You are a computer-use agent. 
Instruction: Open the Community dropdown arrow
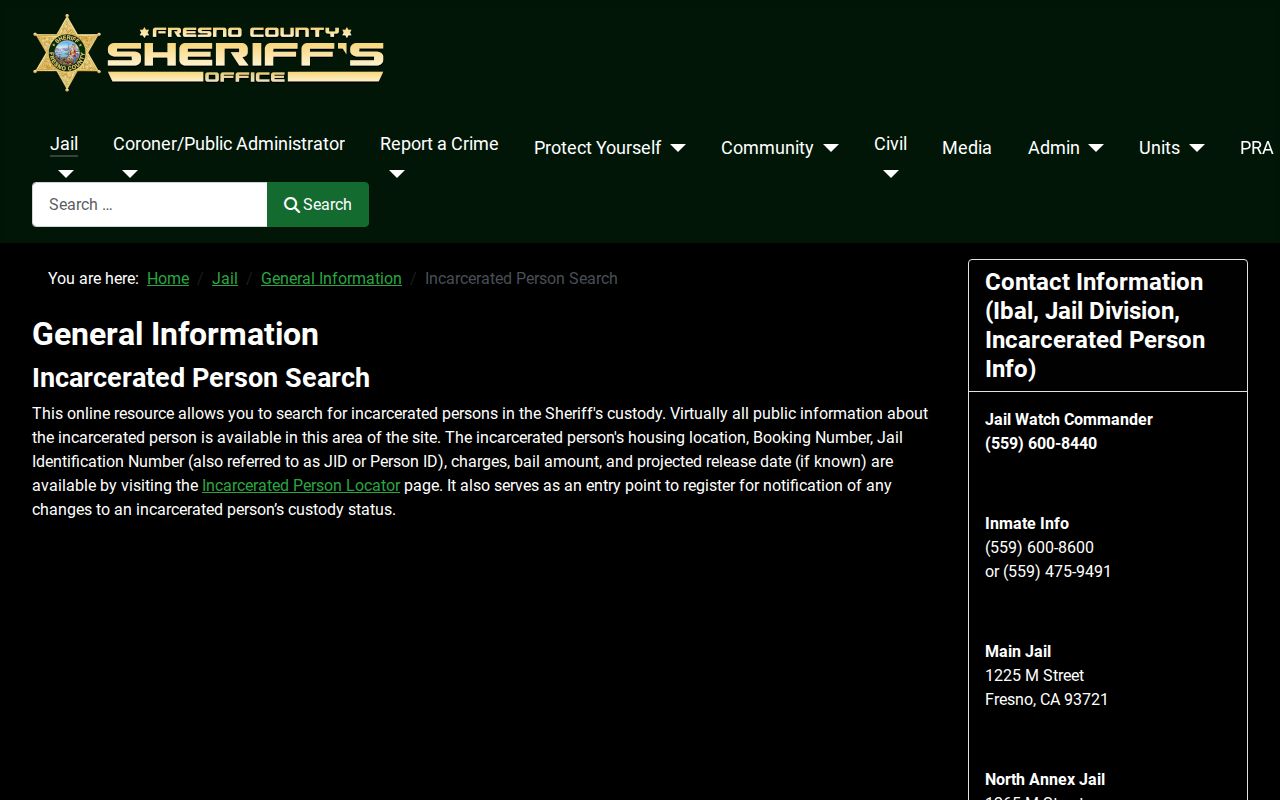pos(831,148)
